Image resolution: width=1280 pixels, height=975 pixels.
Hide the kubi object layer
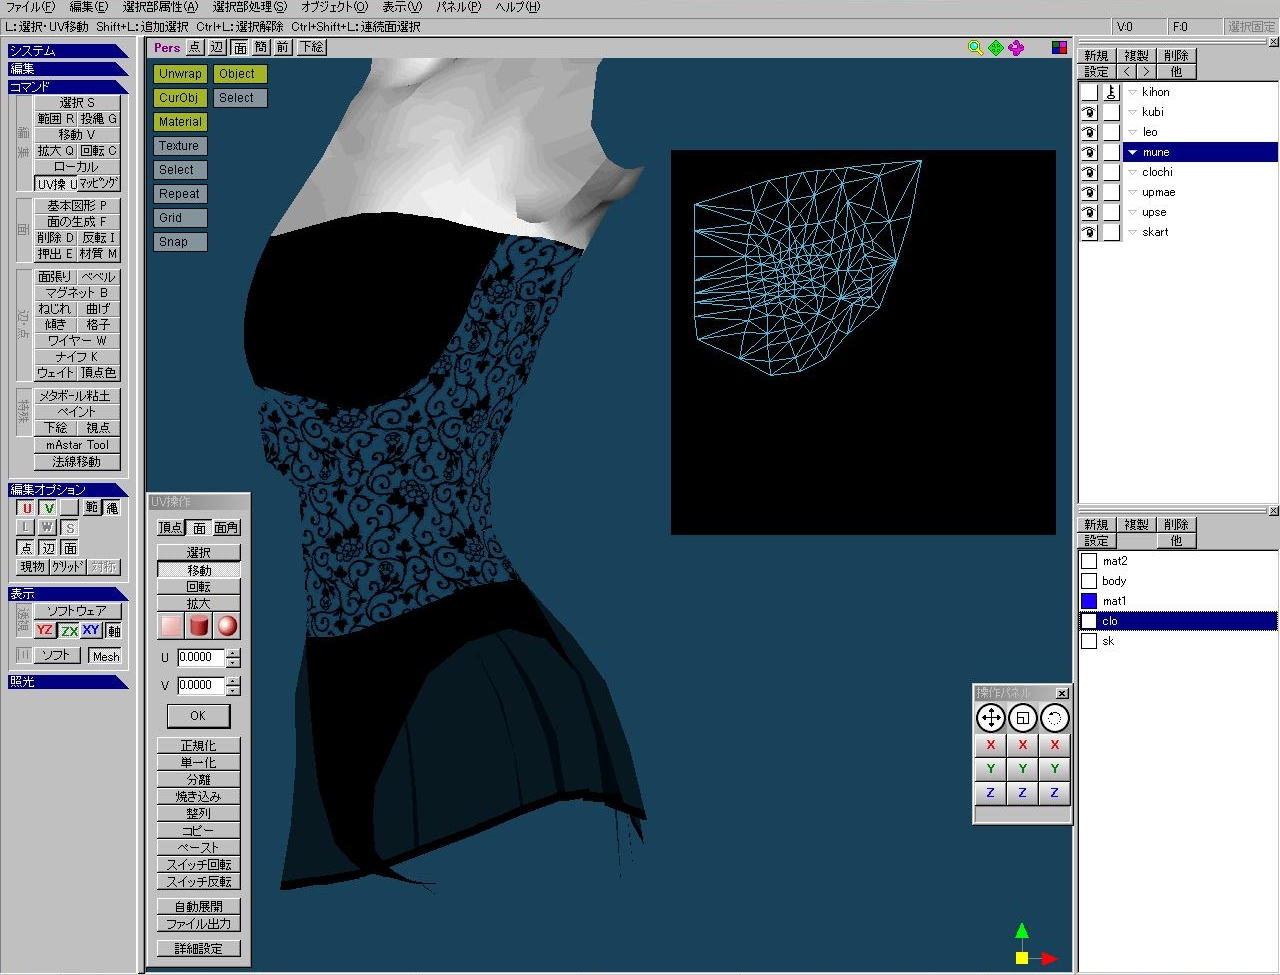pos(1089,112)
